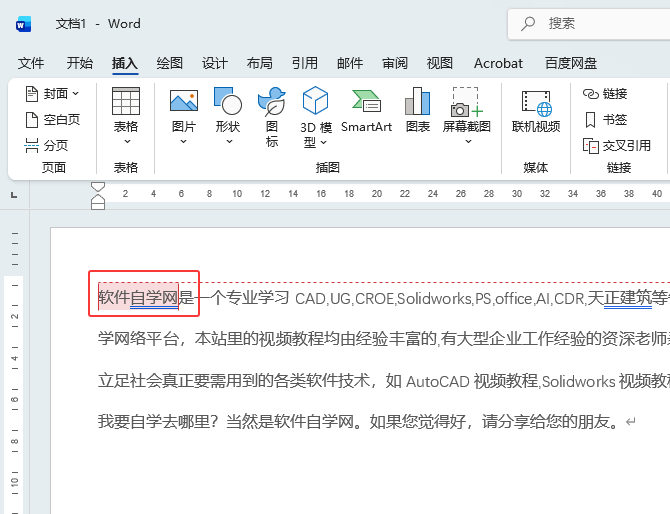The width and height of the screenshot is (670, 514).
Task: Expand the 表格 table dropdown arrow
Action: pyautogui.click(x=127, y=141)
